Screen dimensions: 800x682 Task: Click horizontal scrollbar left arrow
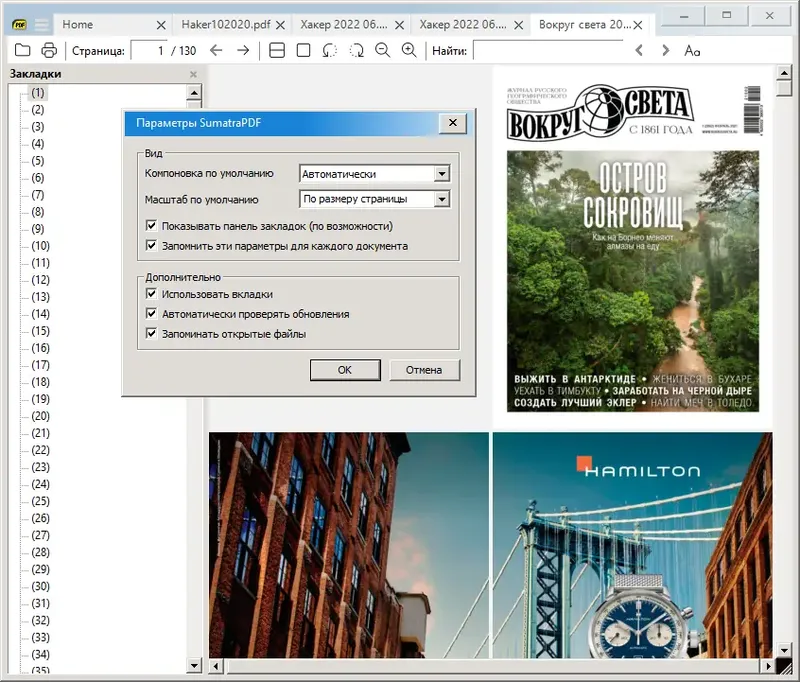coord(215,666)
